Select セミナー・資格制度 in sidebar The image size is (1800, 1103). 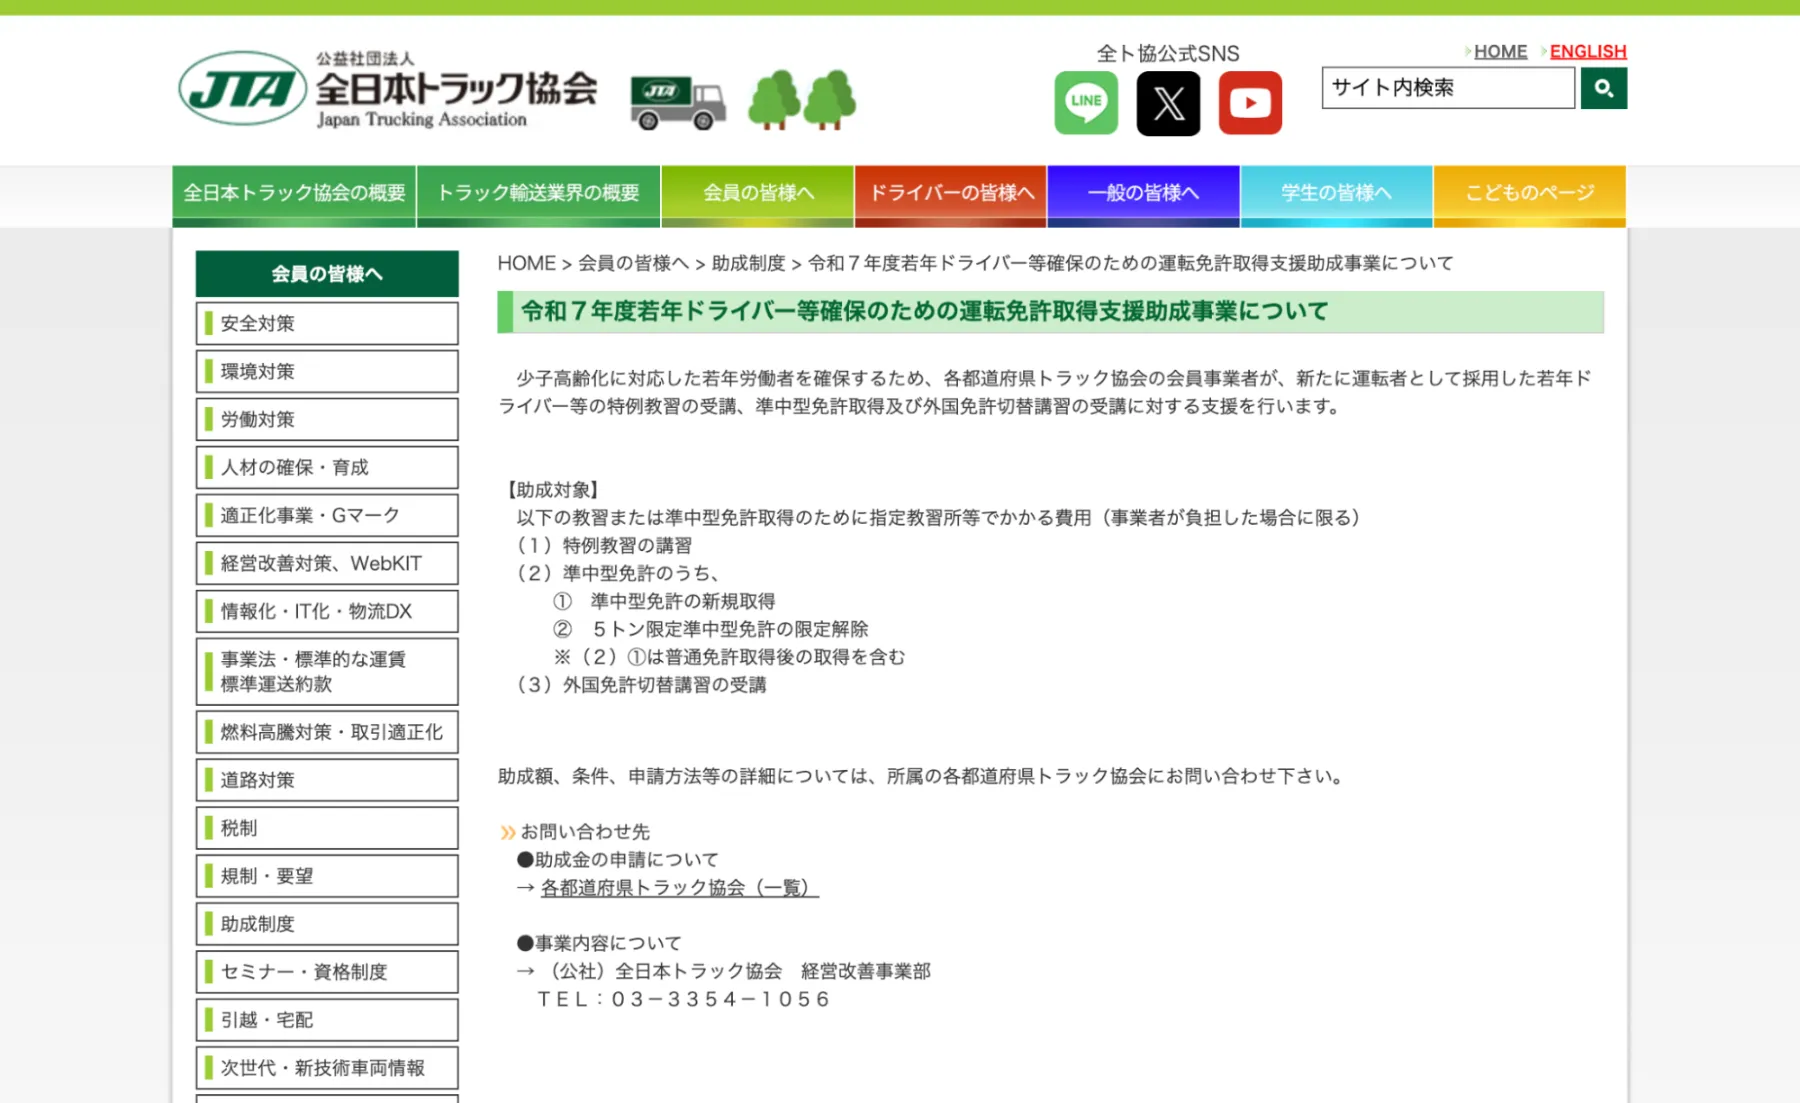pos(326,971)
